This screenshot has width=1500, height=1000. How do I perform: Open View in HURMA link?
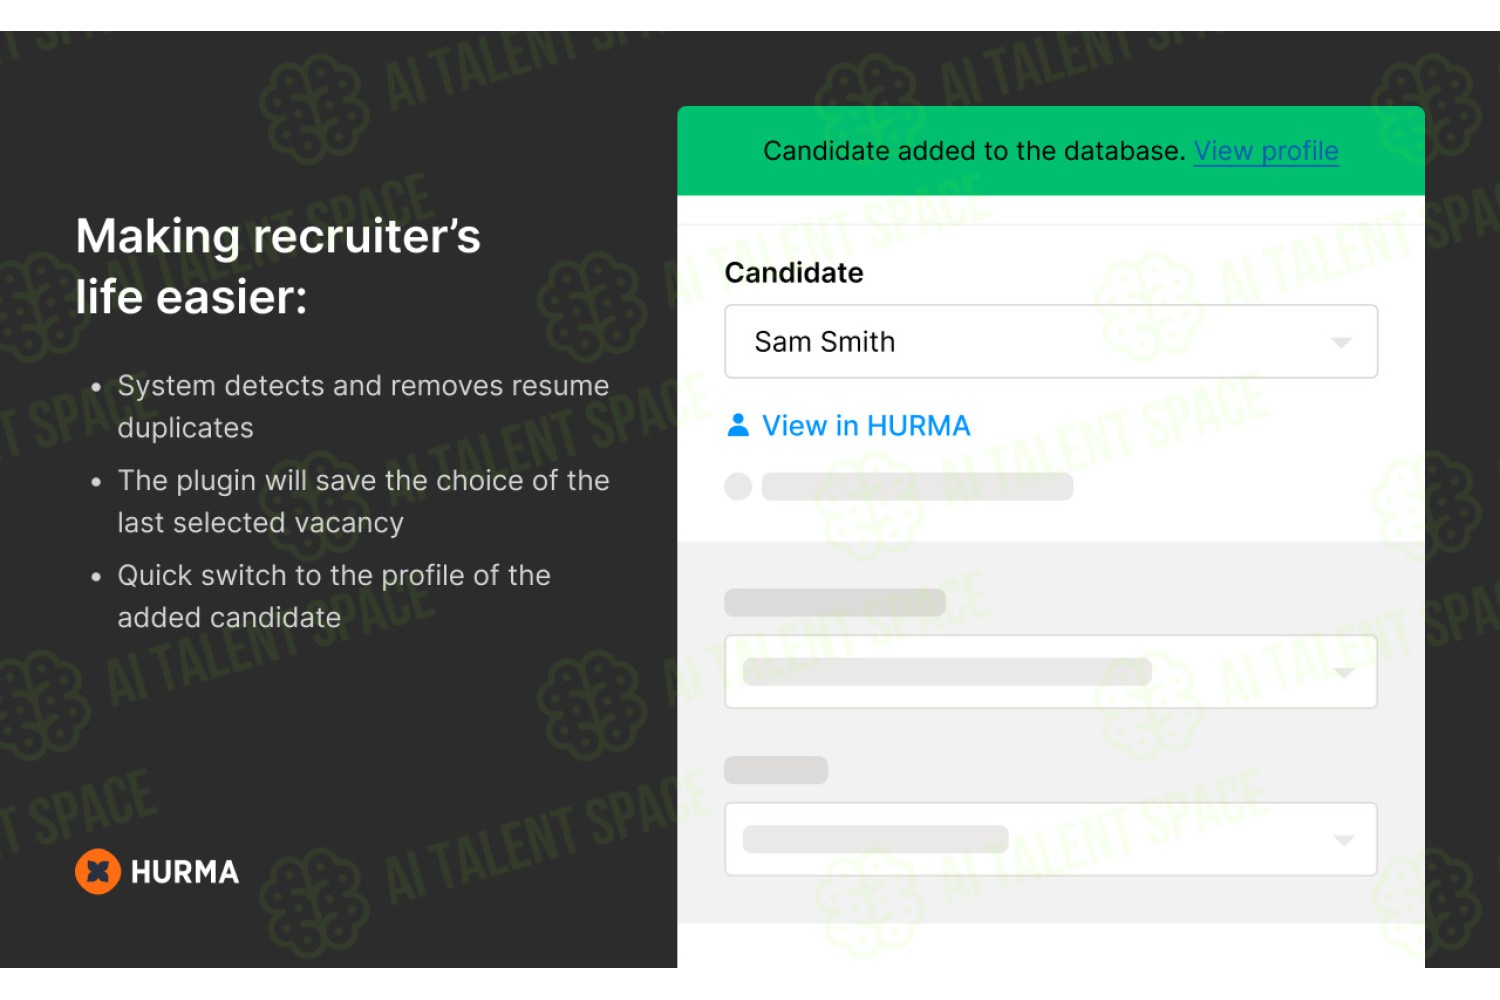click(x=866, y=426)
